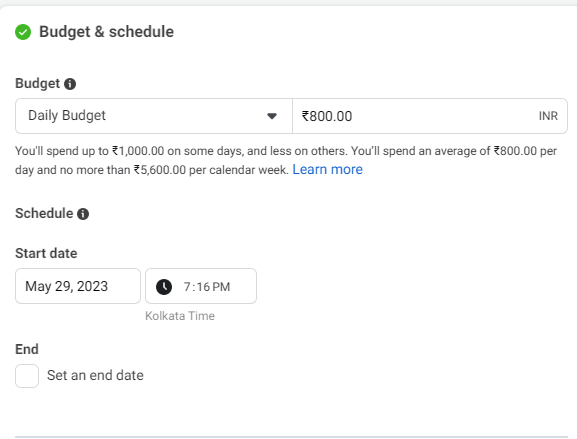
Task: Click the Kolkata Time timezone label
Action: [x=180, y=316]
